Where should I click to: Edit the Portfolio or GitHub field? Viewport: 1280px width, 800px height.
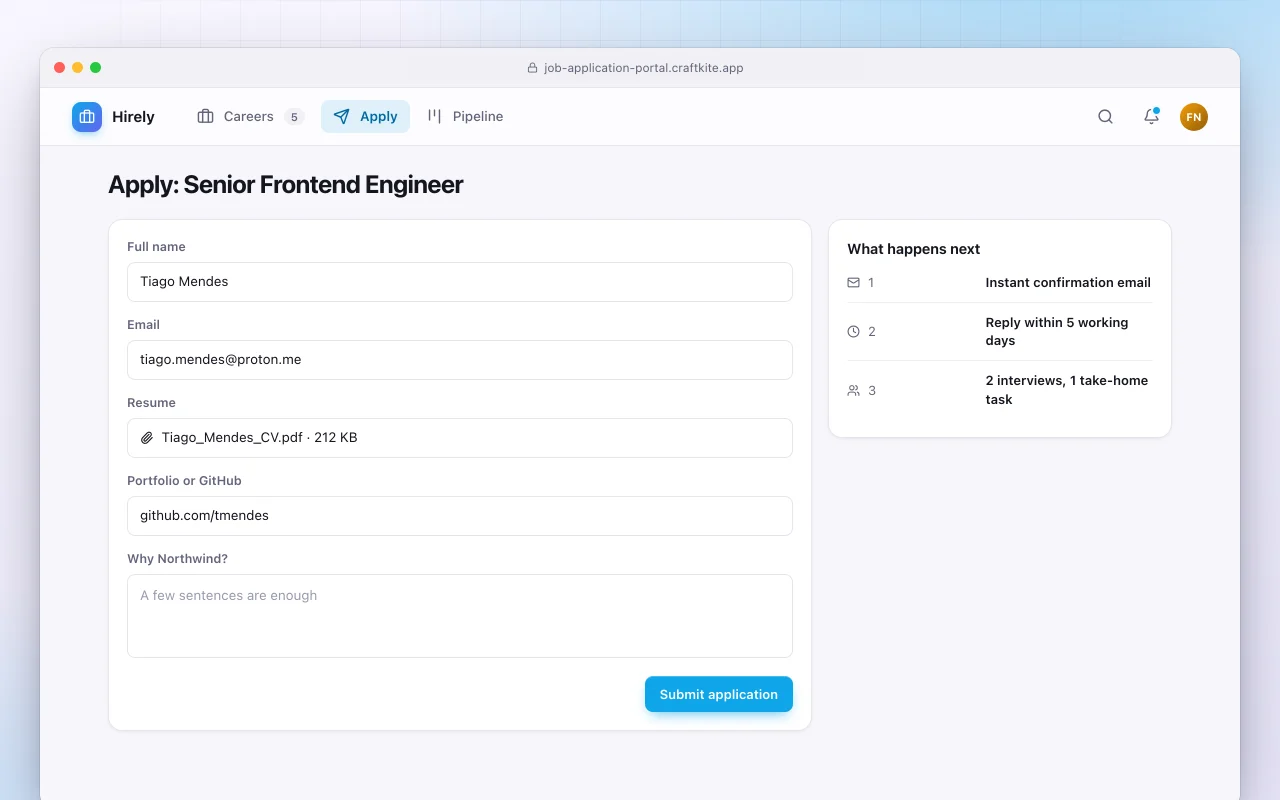click(x=460, y=516)
